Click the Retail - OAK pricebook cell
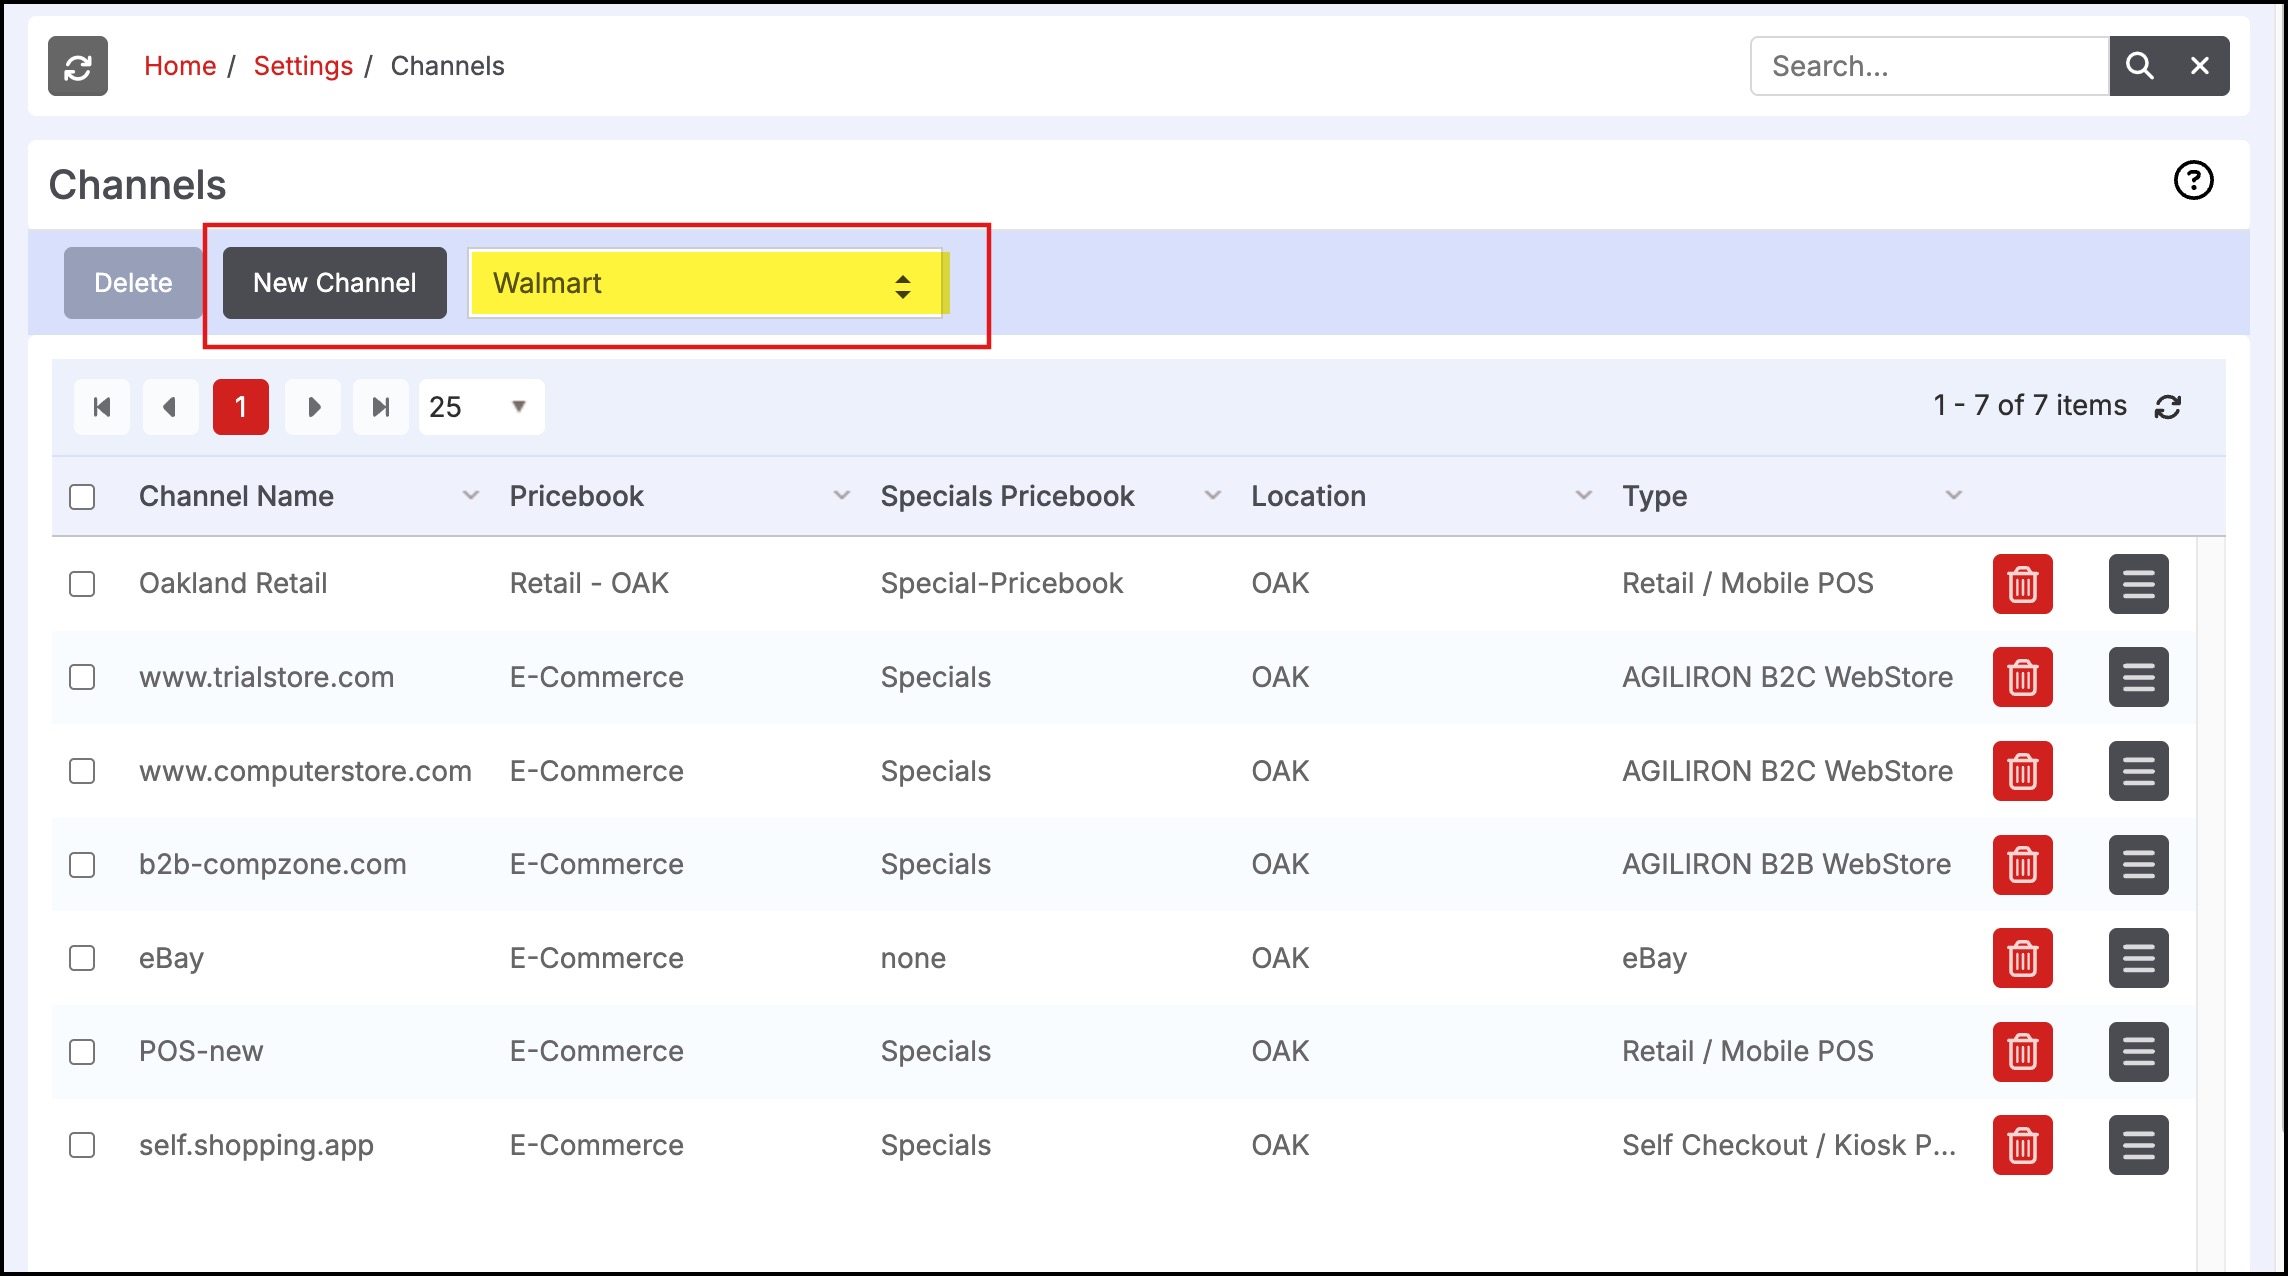 (589, 584)
